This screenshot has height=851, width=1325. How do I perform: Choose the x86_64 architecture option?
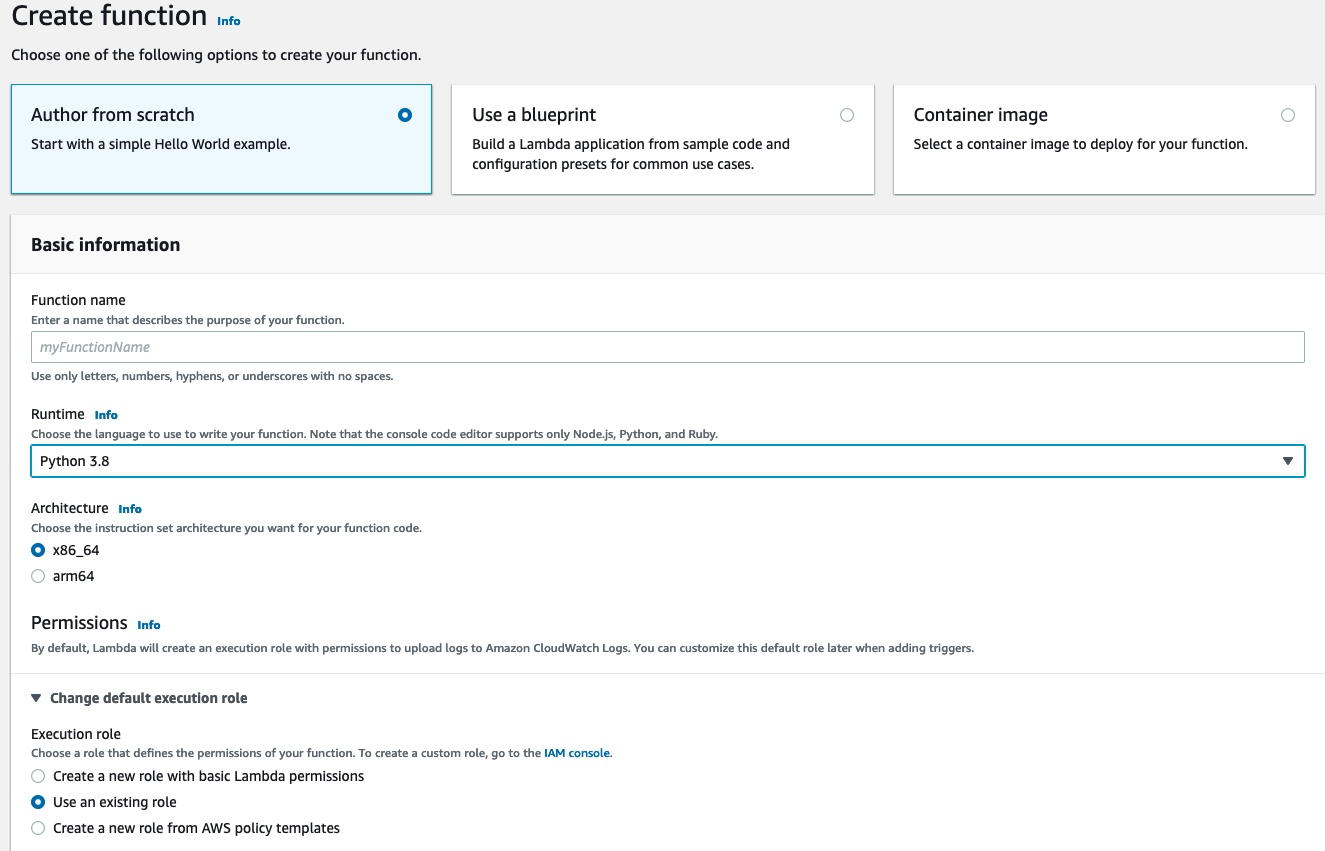[x=38, y=550]
